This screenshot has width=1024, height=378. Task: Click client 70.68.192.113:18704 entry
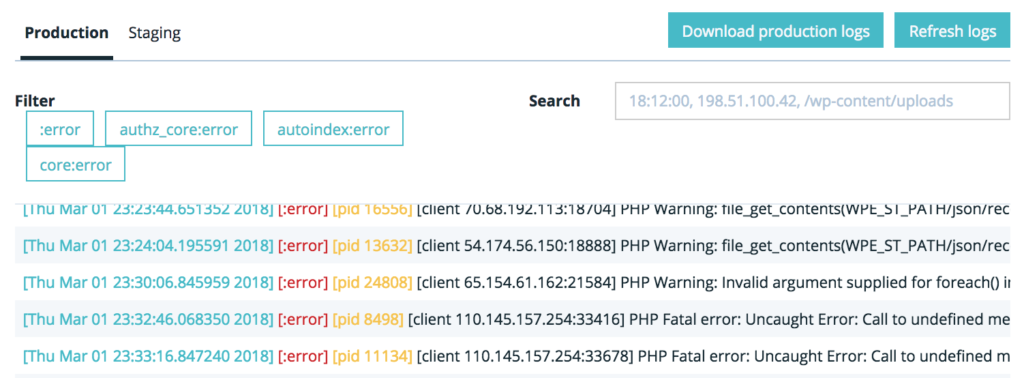[517, 209]
